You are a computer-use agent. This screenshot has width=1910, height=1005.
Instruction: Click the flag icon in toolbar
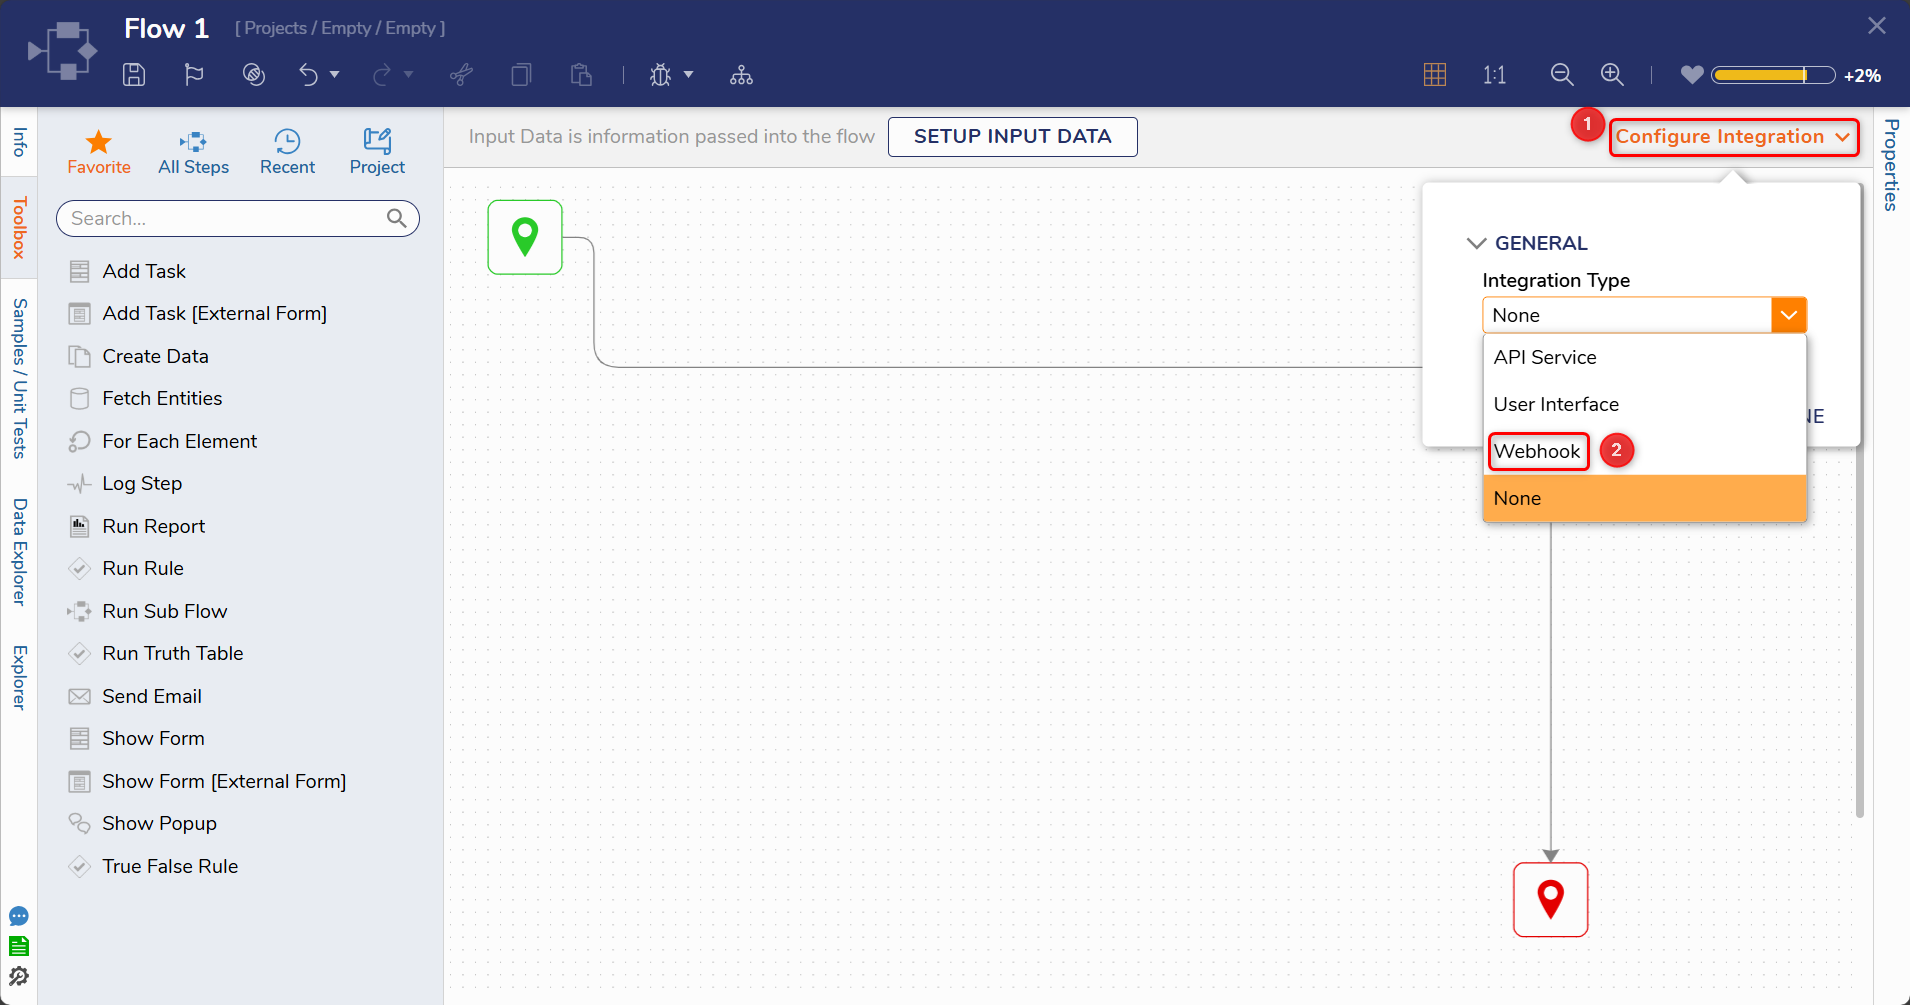coord(194,75)
